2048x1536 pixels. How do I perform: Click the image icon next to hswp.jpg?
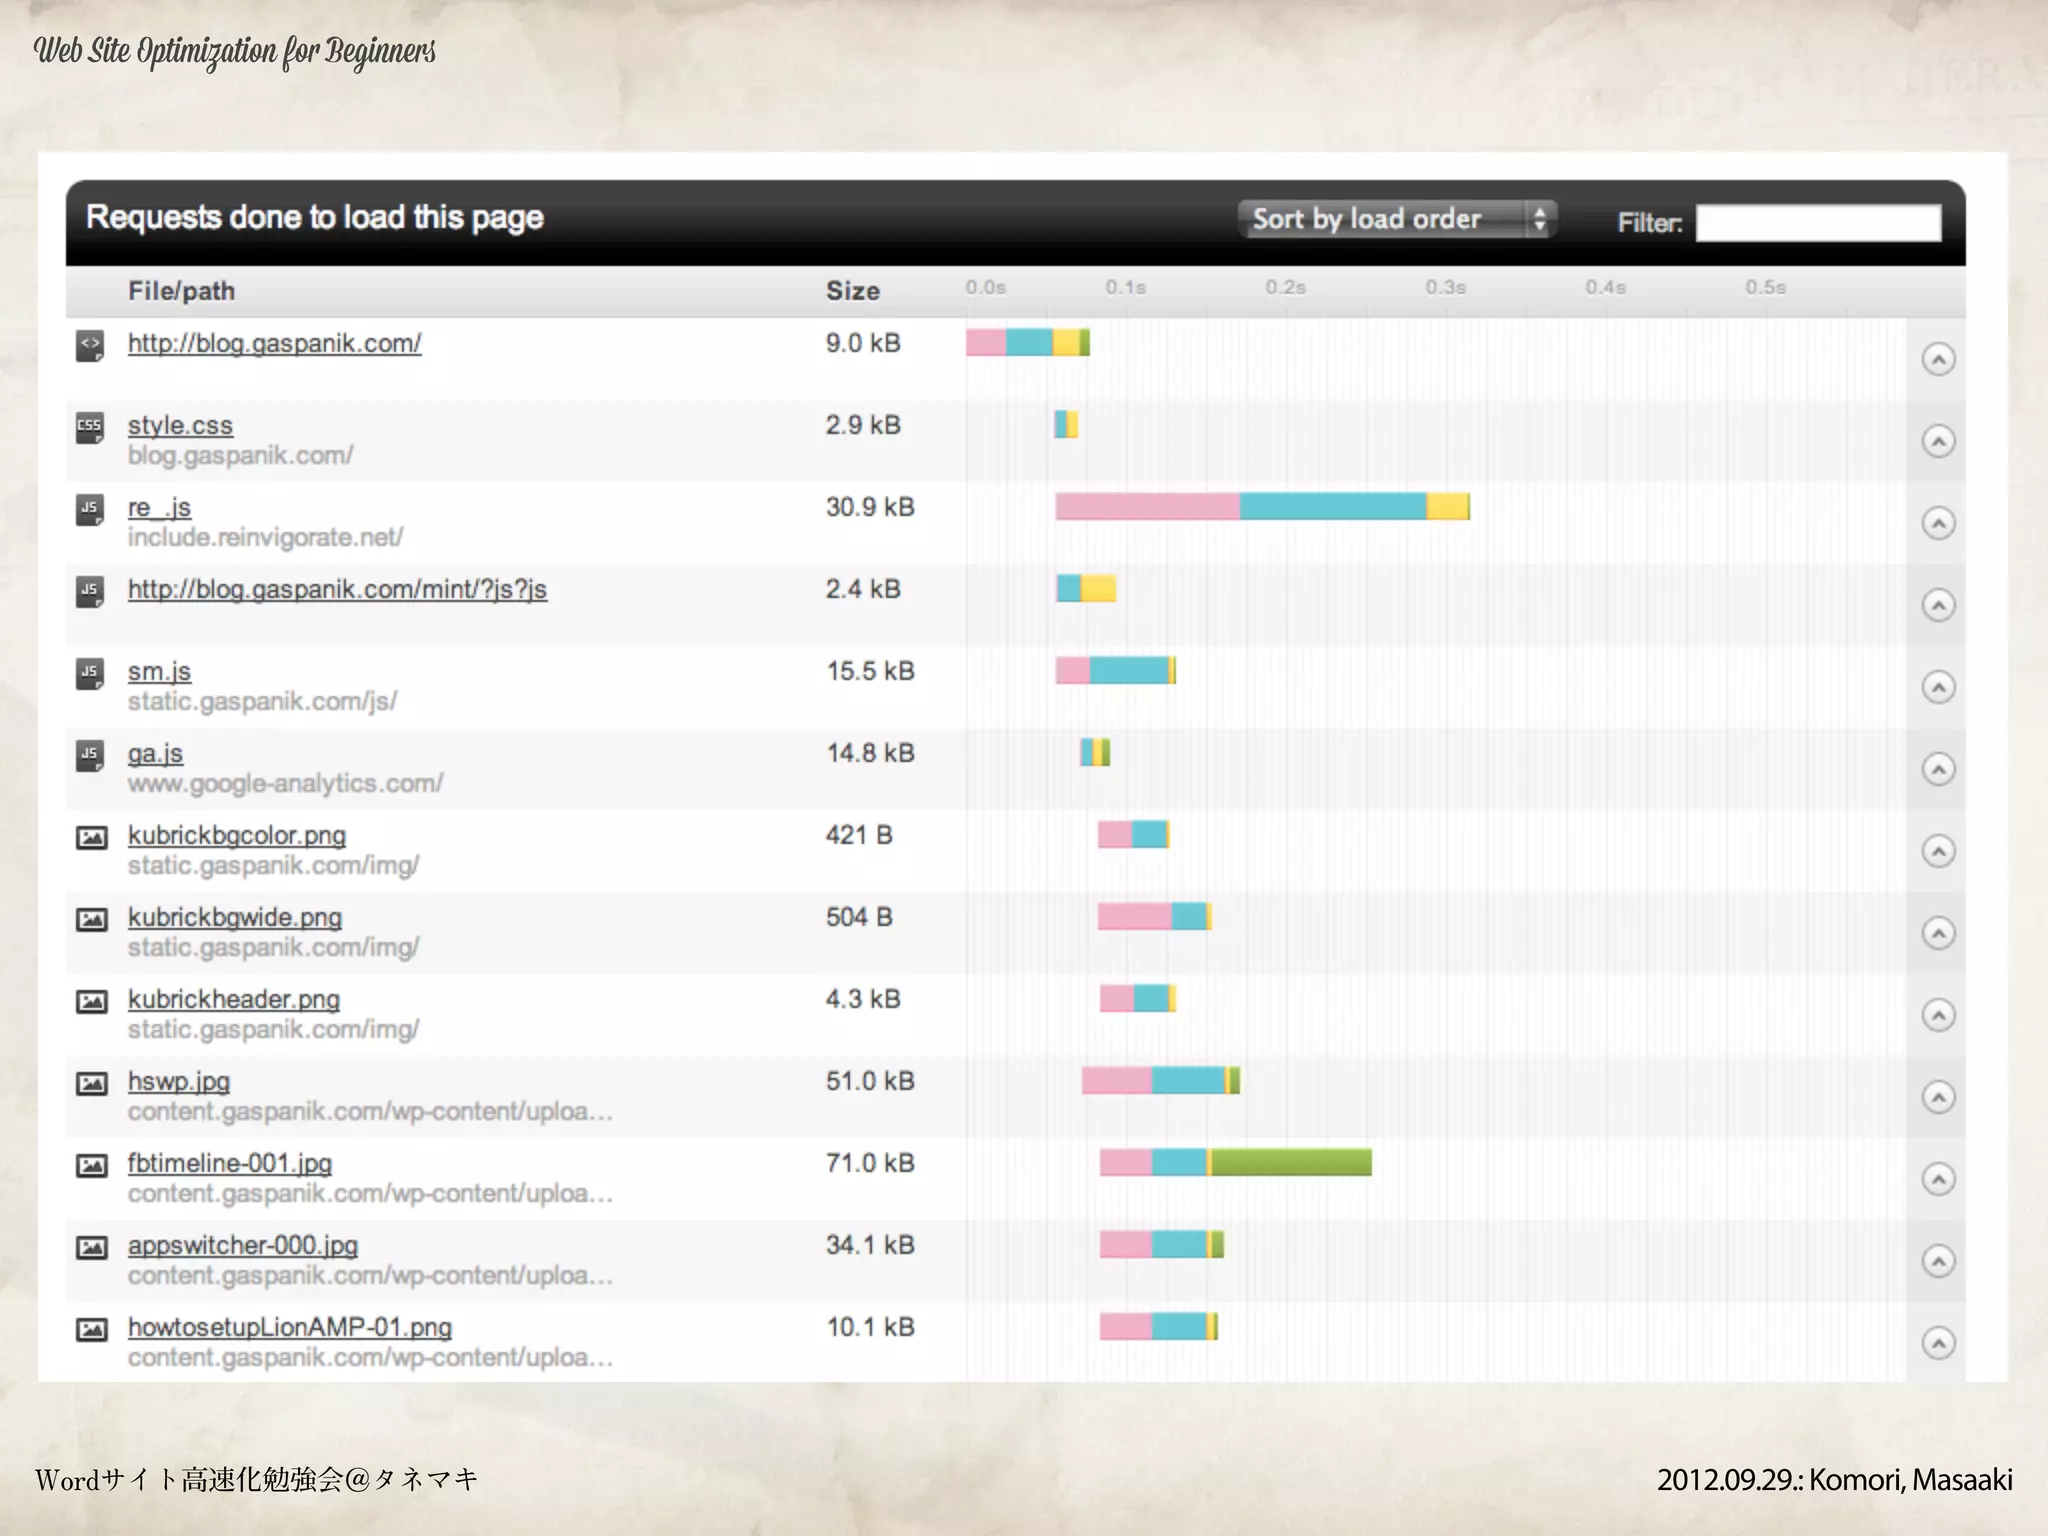[92, 1084]
